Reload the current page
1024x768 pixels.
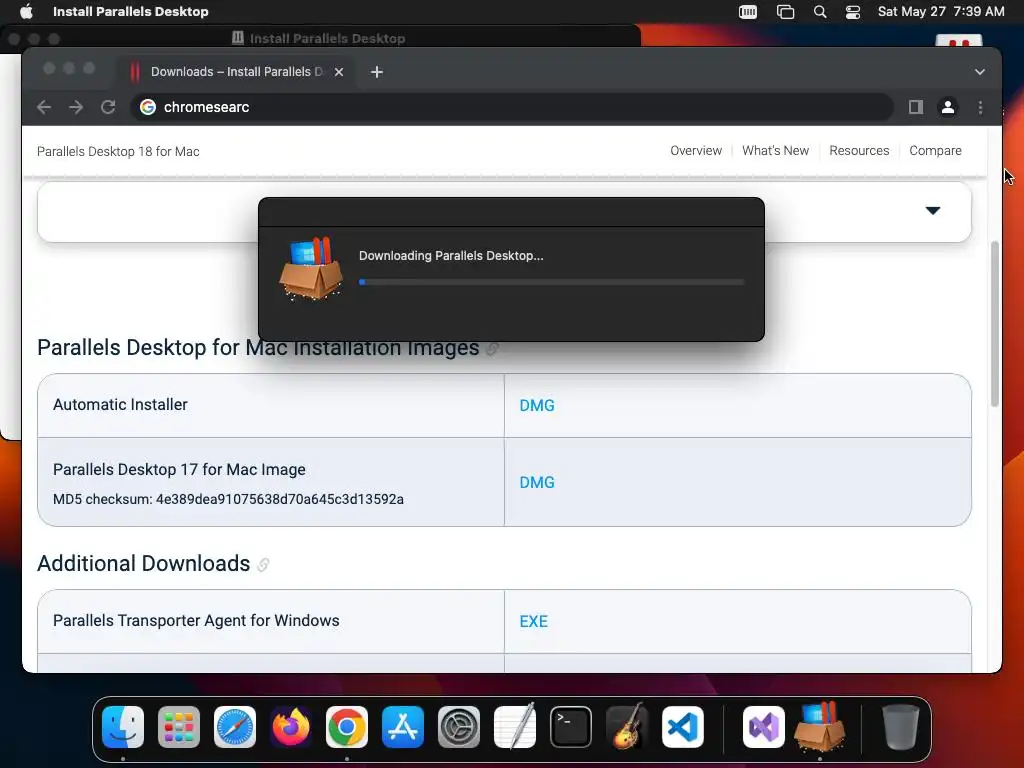coord(108,107)
